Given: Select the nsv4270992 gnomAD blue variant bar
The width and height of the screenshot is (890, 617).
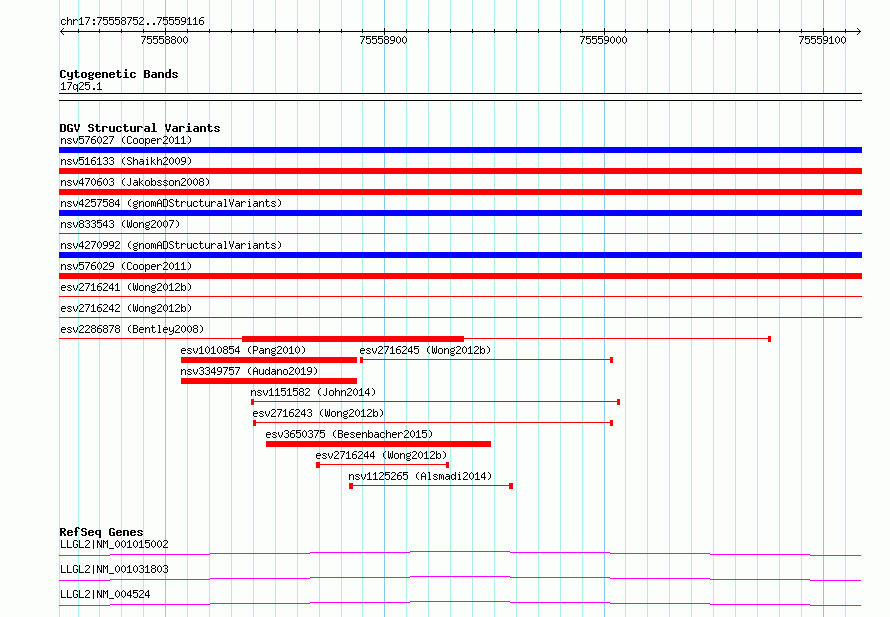Looking at the screenshot, I should click(x=460, y=255).
